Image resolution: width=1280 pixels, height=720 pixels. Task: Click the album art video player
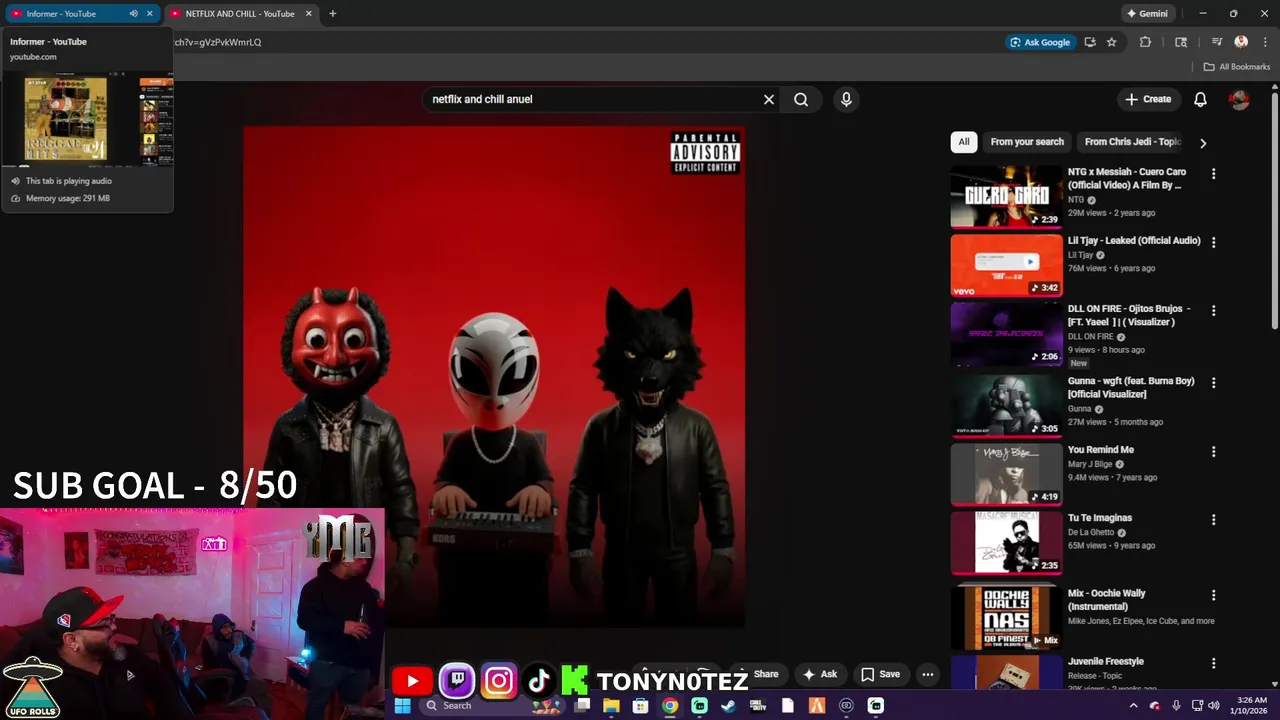pos(494,377)
